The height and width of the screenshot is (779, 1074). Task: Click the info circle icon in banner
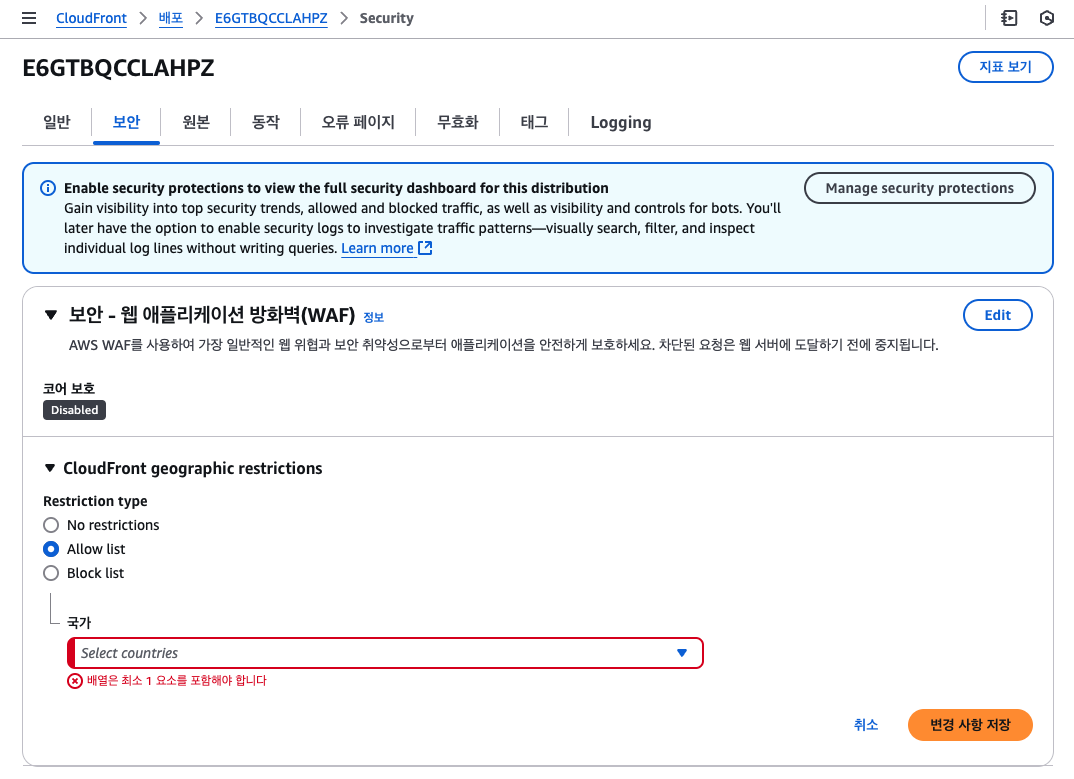pyautogui.click(x=48, y=188)
